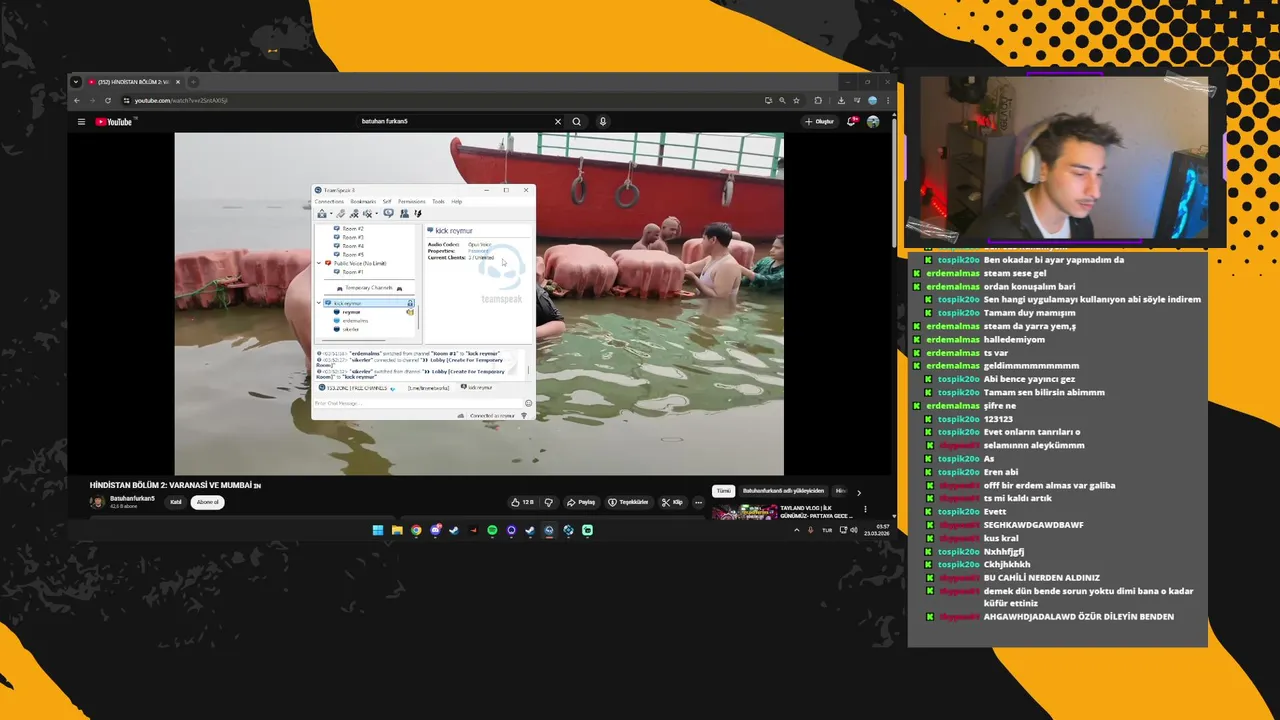
Task: Open Chrome three-dot menu
Action: click(x=888, y=101)
